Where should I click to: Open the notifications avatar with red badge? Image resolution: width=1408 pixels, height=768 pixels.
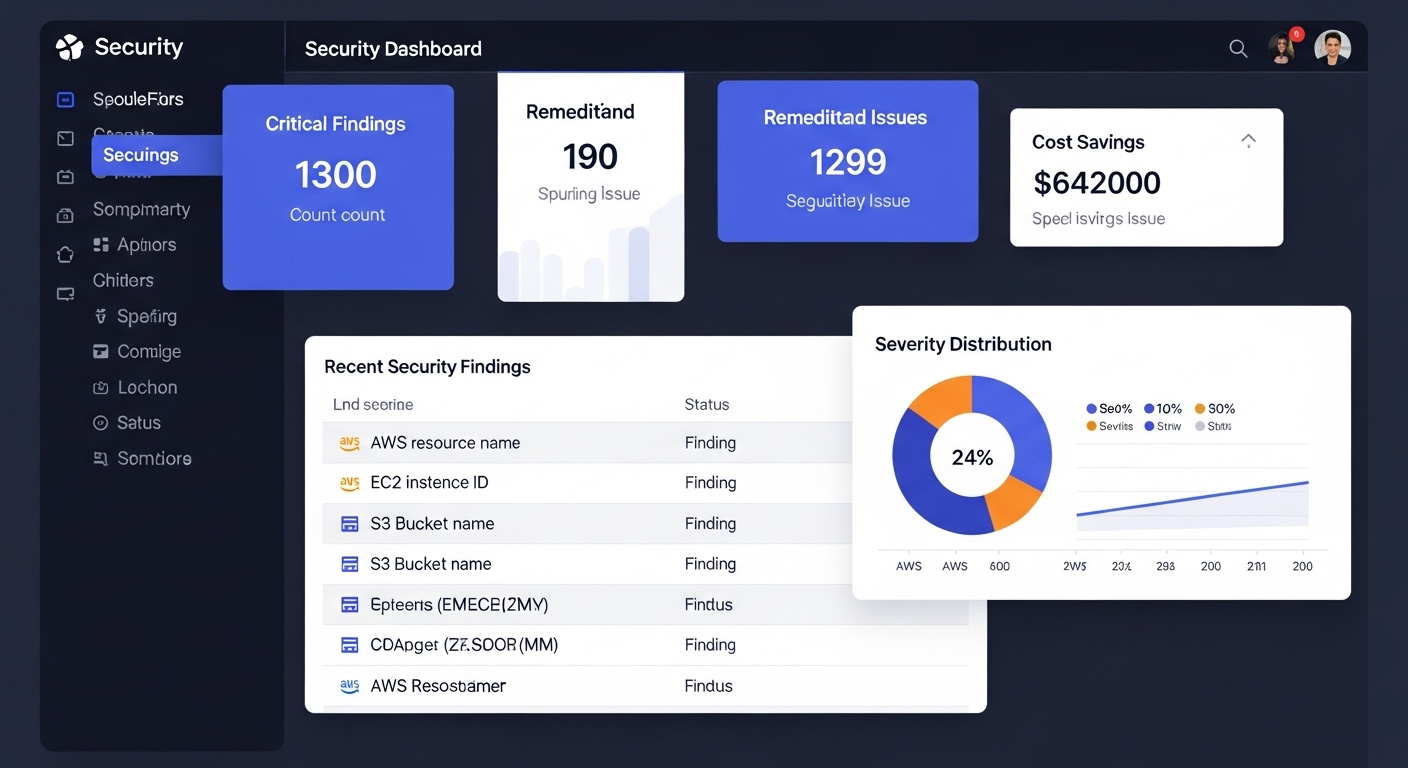tap(1283, 47)
